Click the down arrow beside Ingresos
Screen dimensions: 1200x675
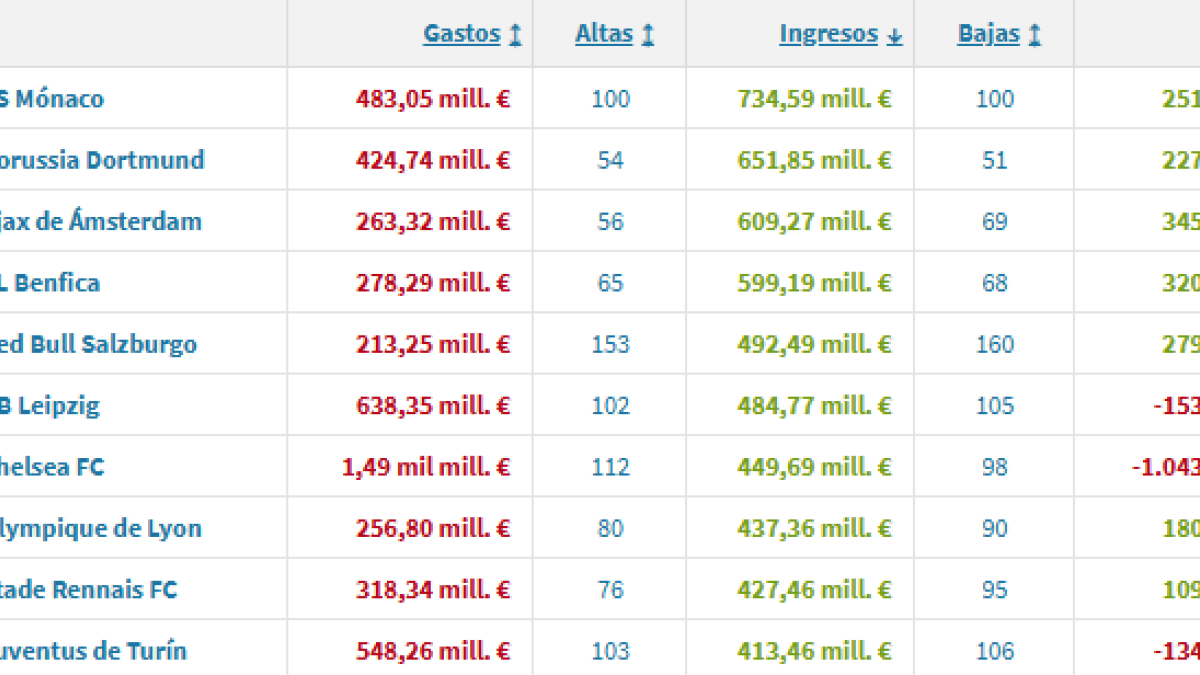[x=894, y=35]
